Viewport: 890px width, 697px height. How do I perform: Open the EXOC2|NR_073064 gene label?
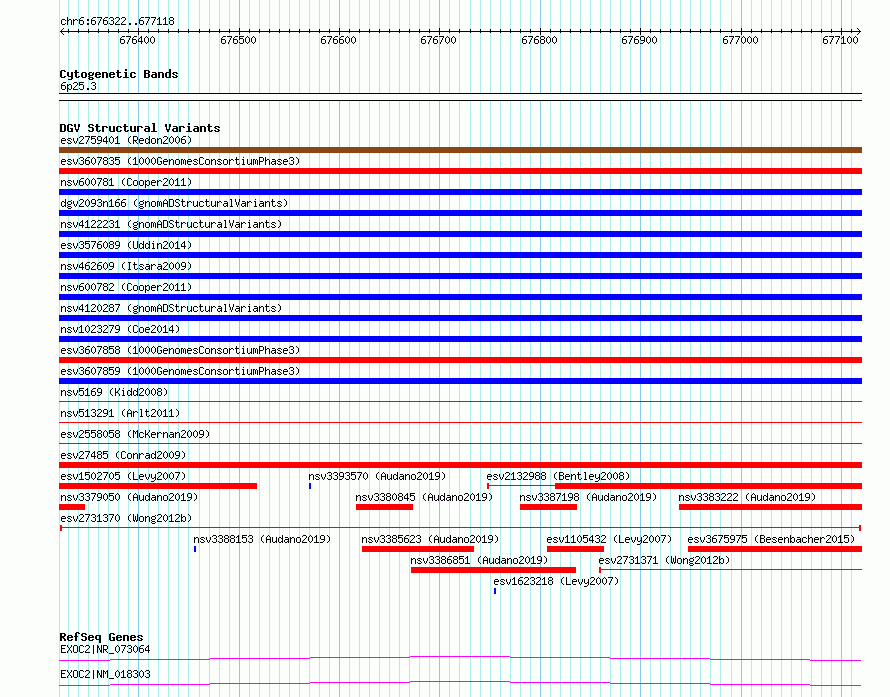105,649
